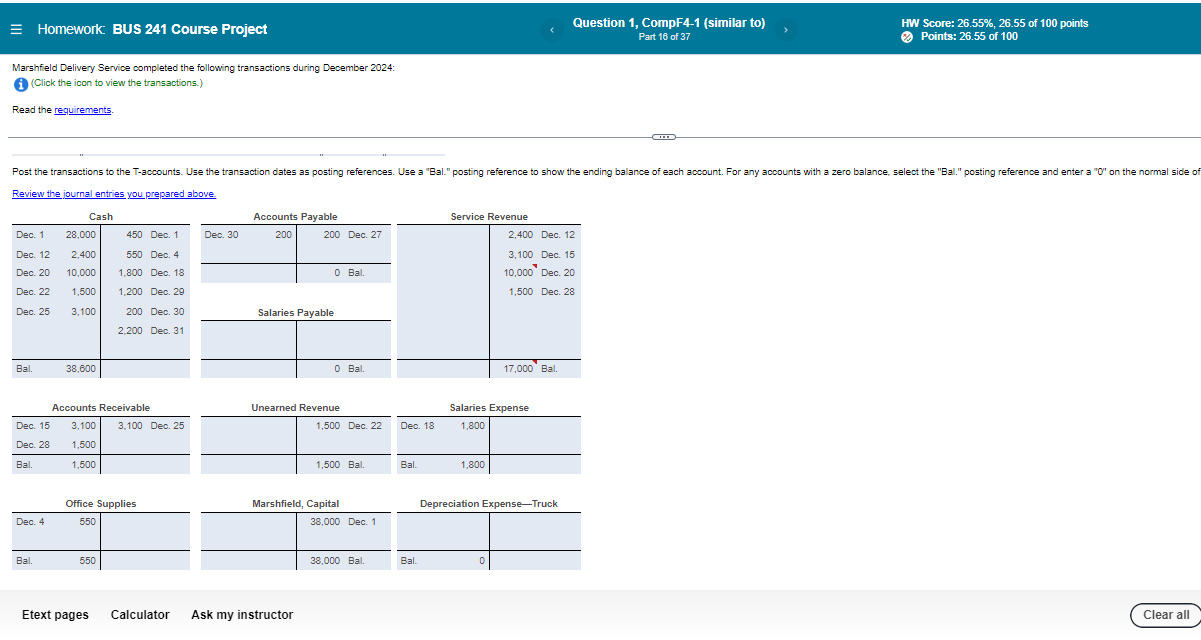The image size is (1201, 640).
Task: Select Ask my instructor
Action: click(242, 614)
